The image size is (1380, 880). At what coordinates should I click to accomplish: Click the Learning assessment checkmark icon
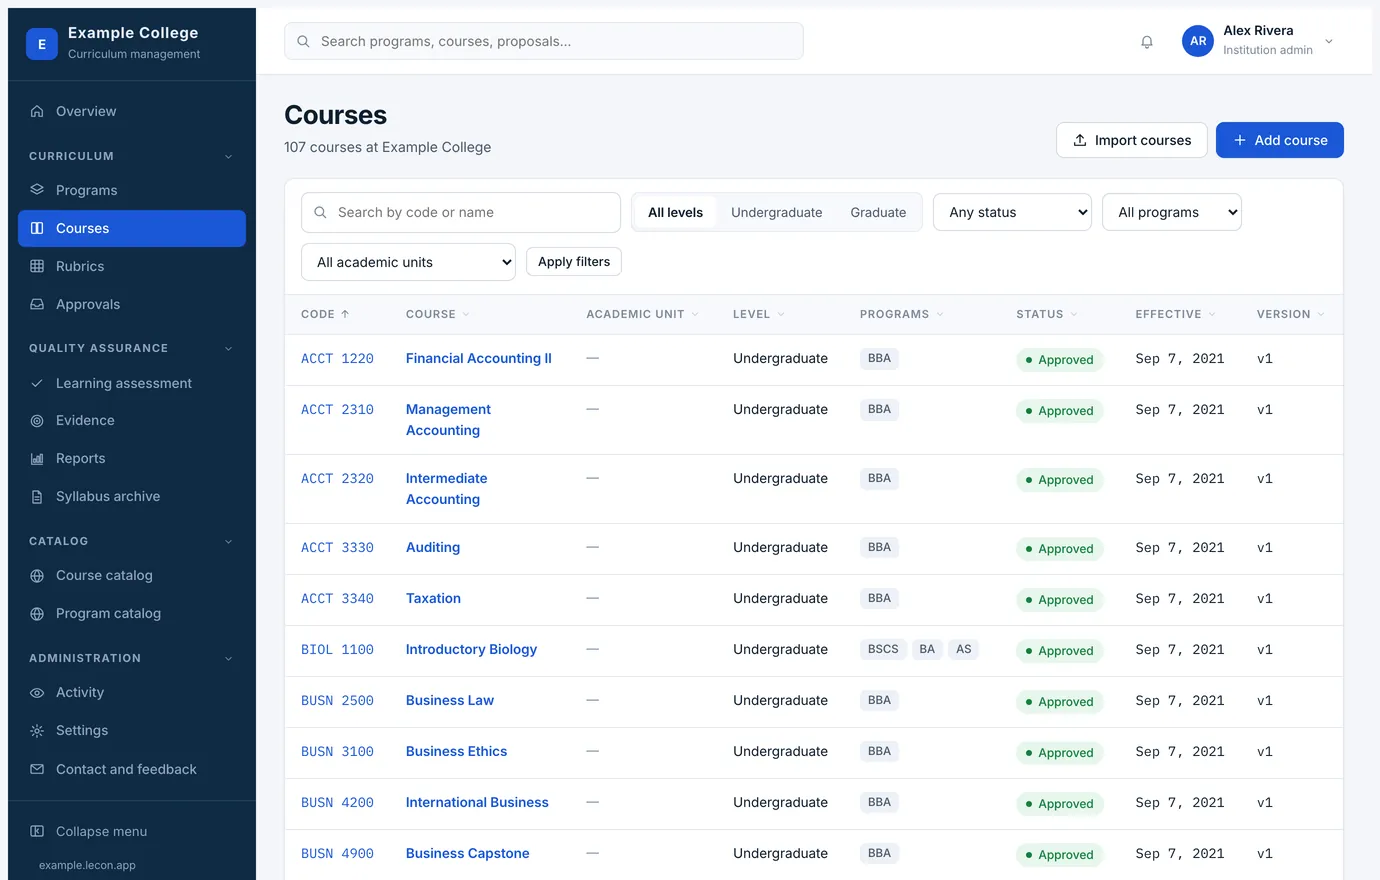click(x=37, y=383)
